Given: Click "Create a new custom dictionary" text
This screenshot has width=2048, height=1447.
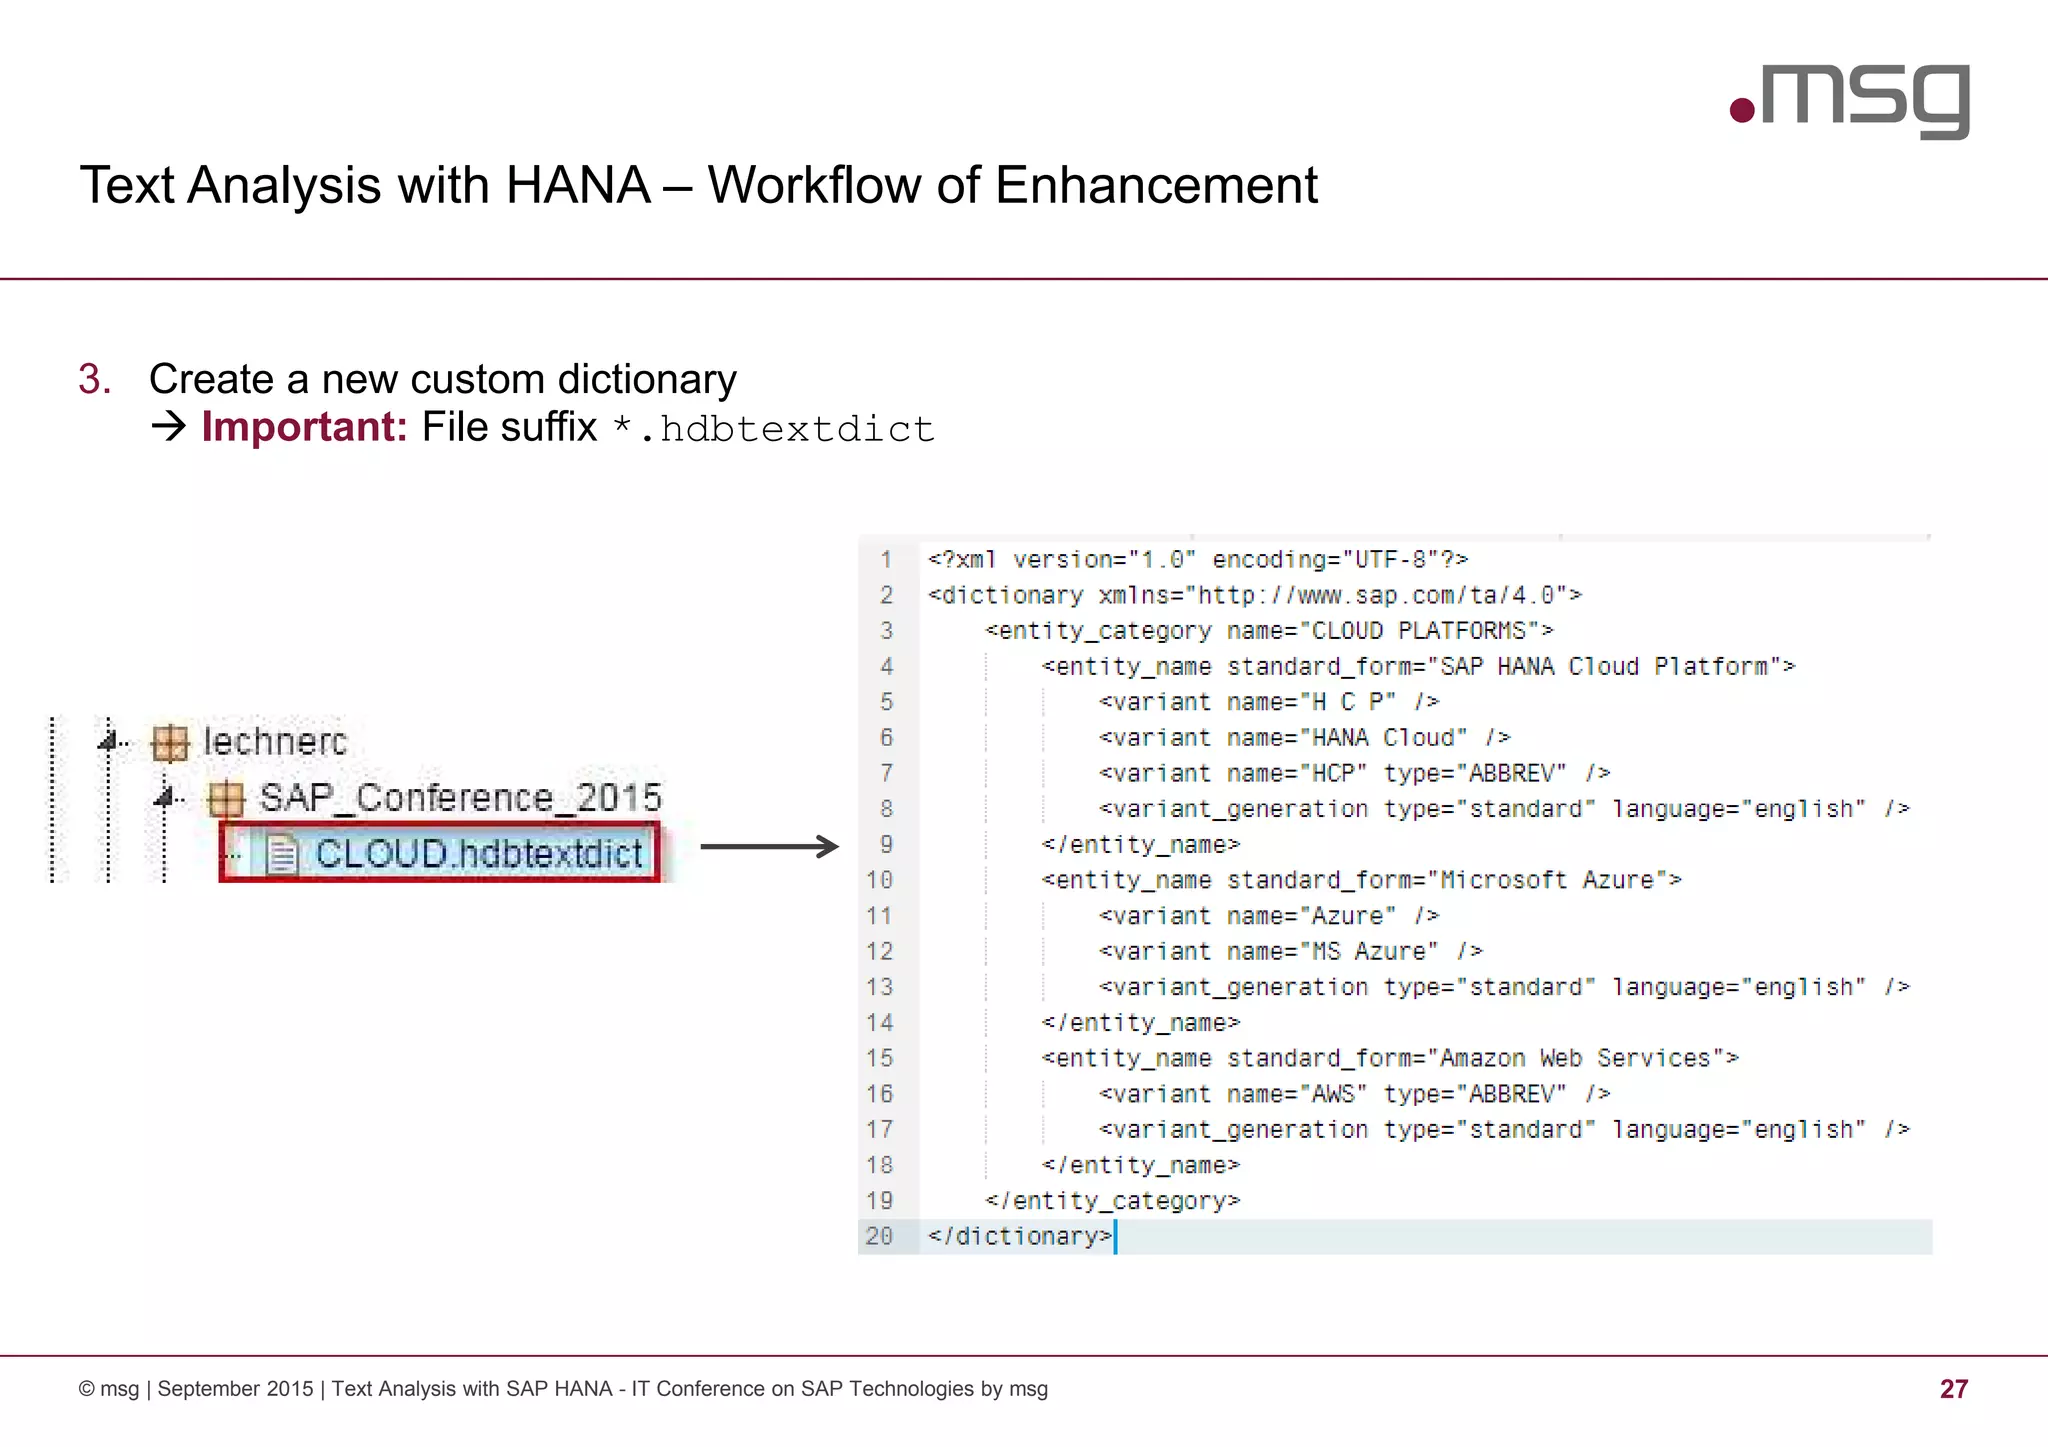Looking at the screenshot, I should (x=443, y=379).
